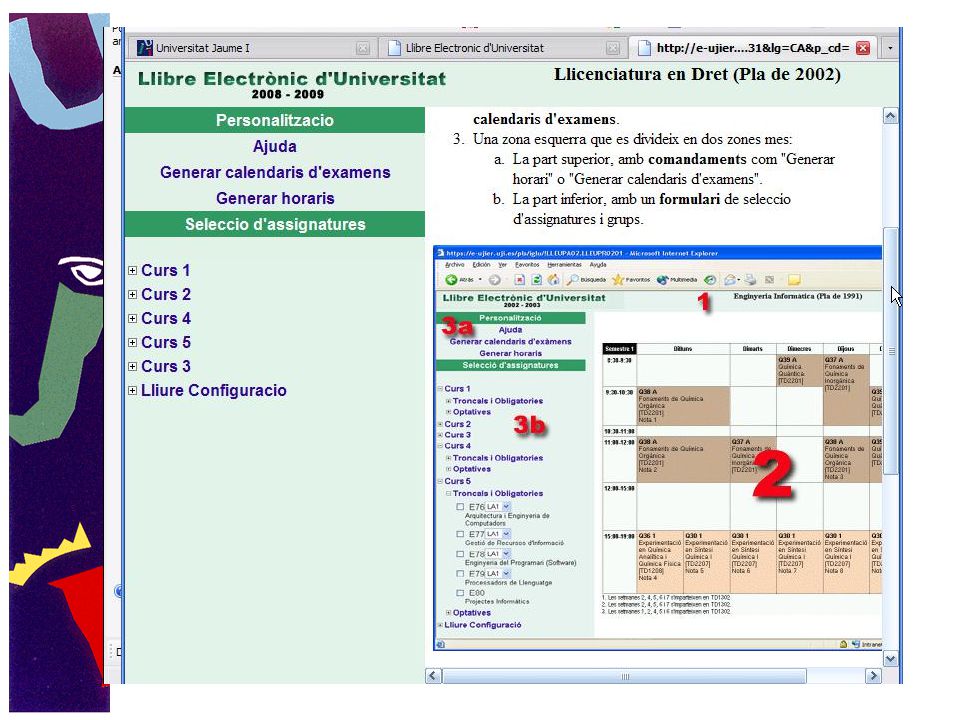Click the embedded Internet Explorer help screenshot
The width and height of the screenshot is (960, 720).
658,448
